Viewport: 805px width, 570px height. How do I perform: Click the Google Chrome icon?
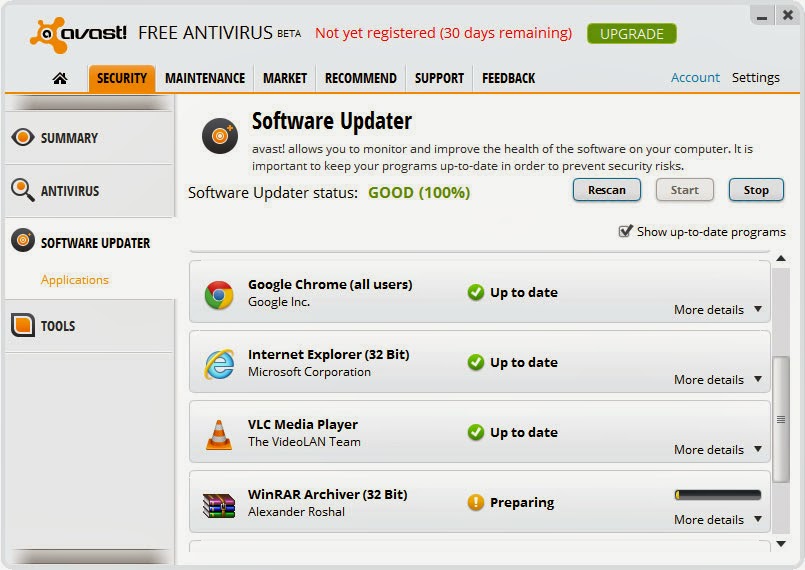[219, 295]
